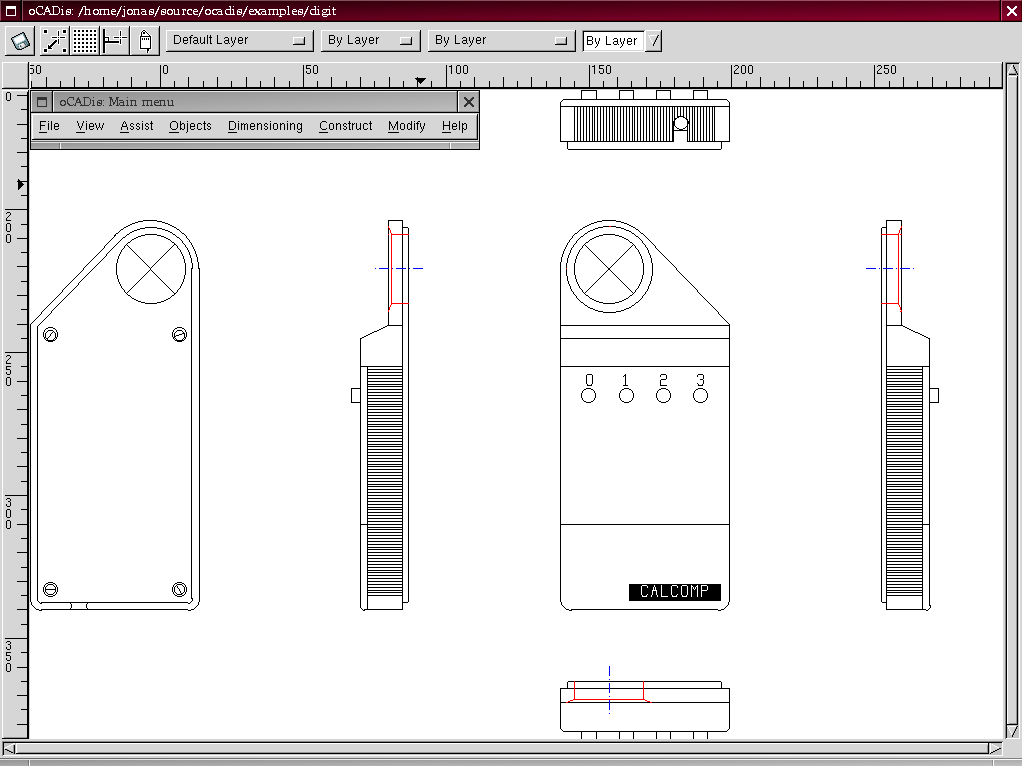Click the floppy disk save icon
The image size is (1022, 766).
click(x=21, y=41)
